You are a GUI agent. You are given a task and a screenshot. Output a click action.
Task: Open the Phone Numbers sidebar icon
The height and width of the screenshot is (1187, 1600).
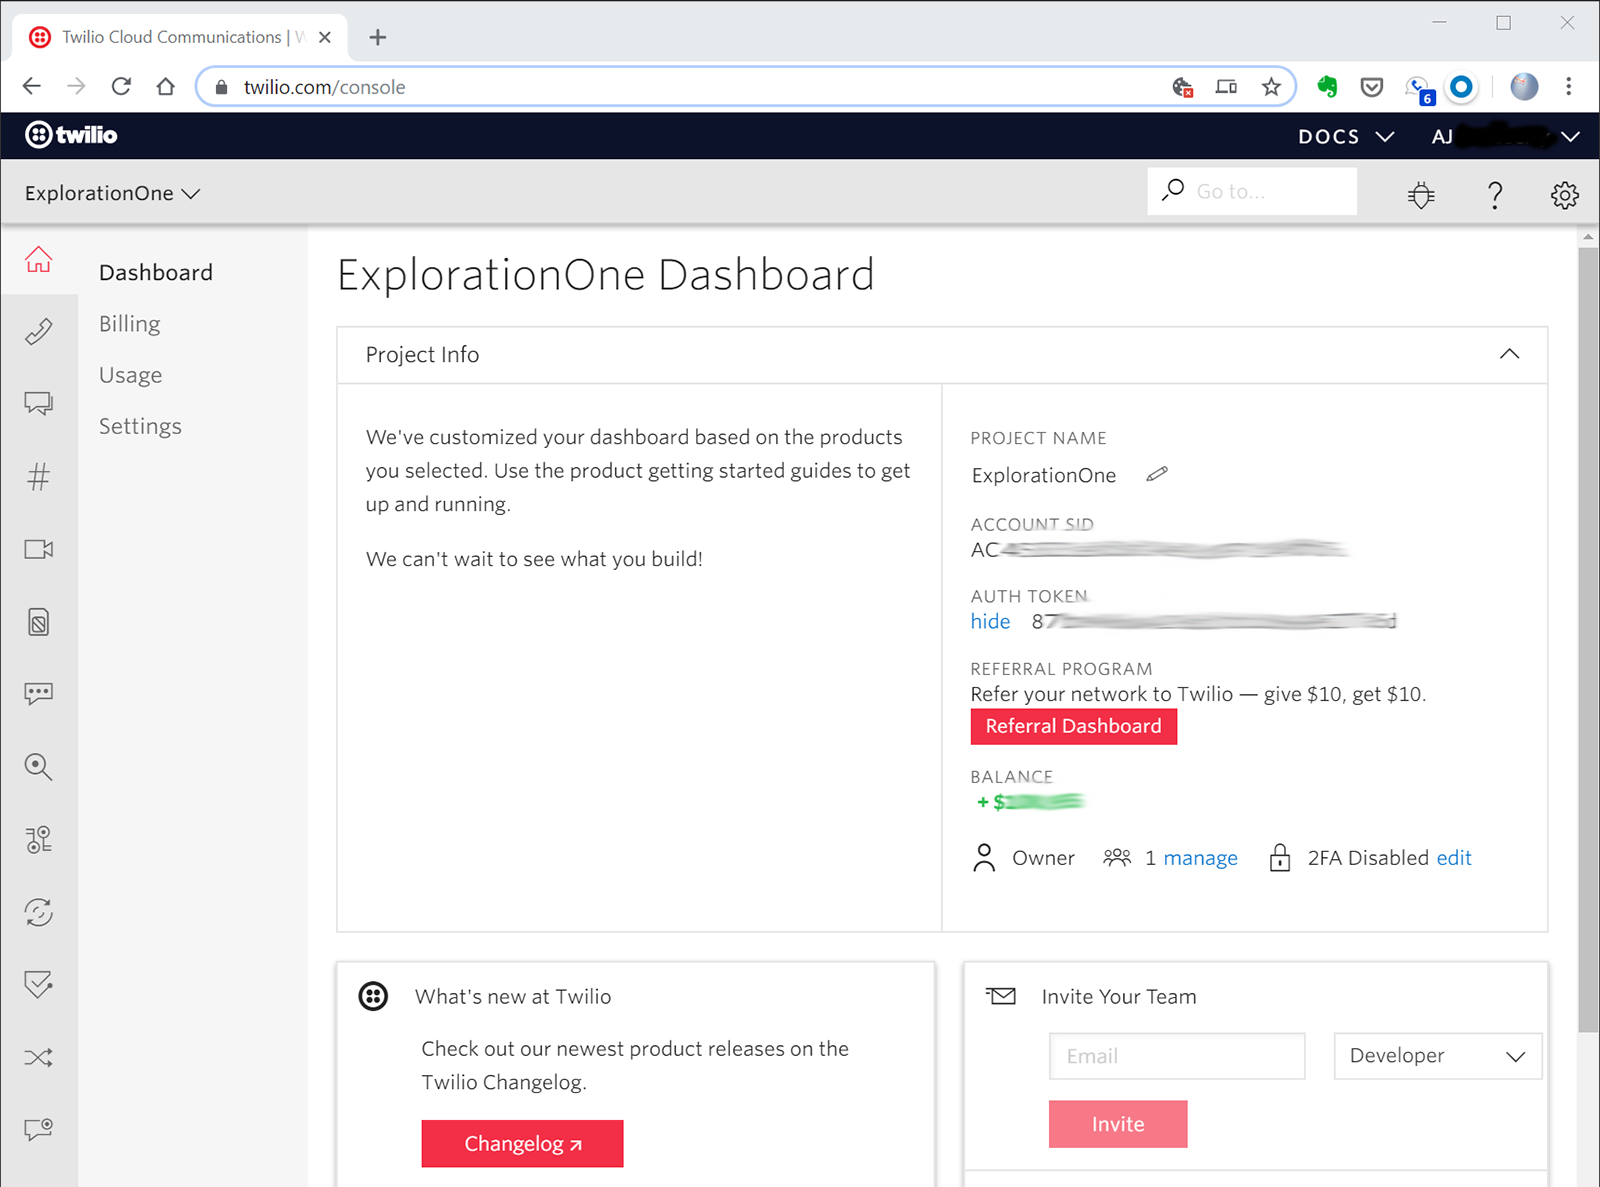tap(38, 331)
